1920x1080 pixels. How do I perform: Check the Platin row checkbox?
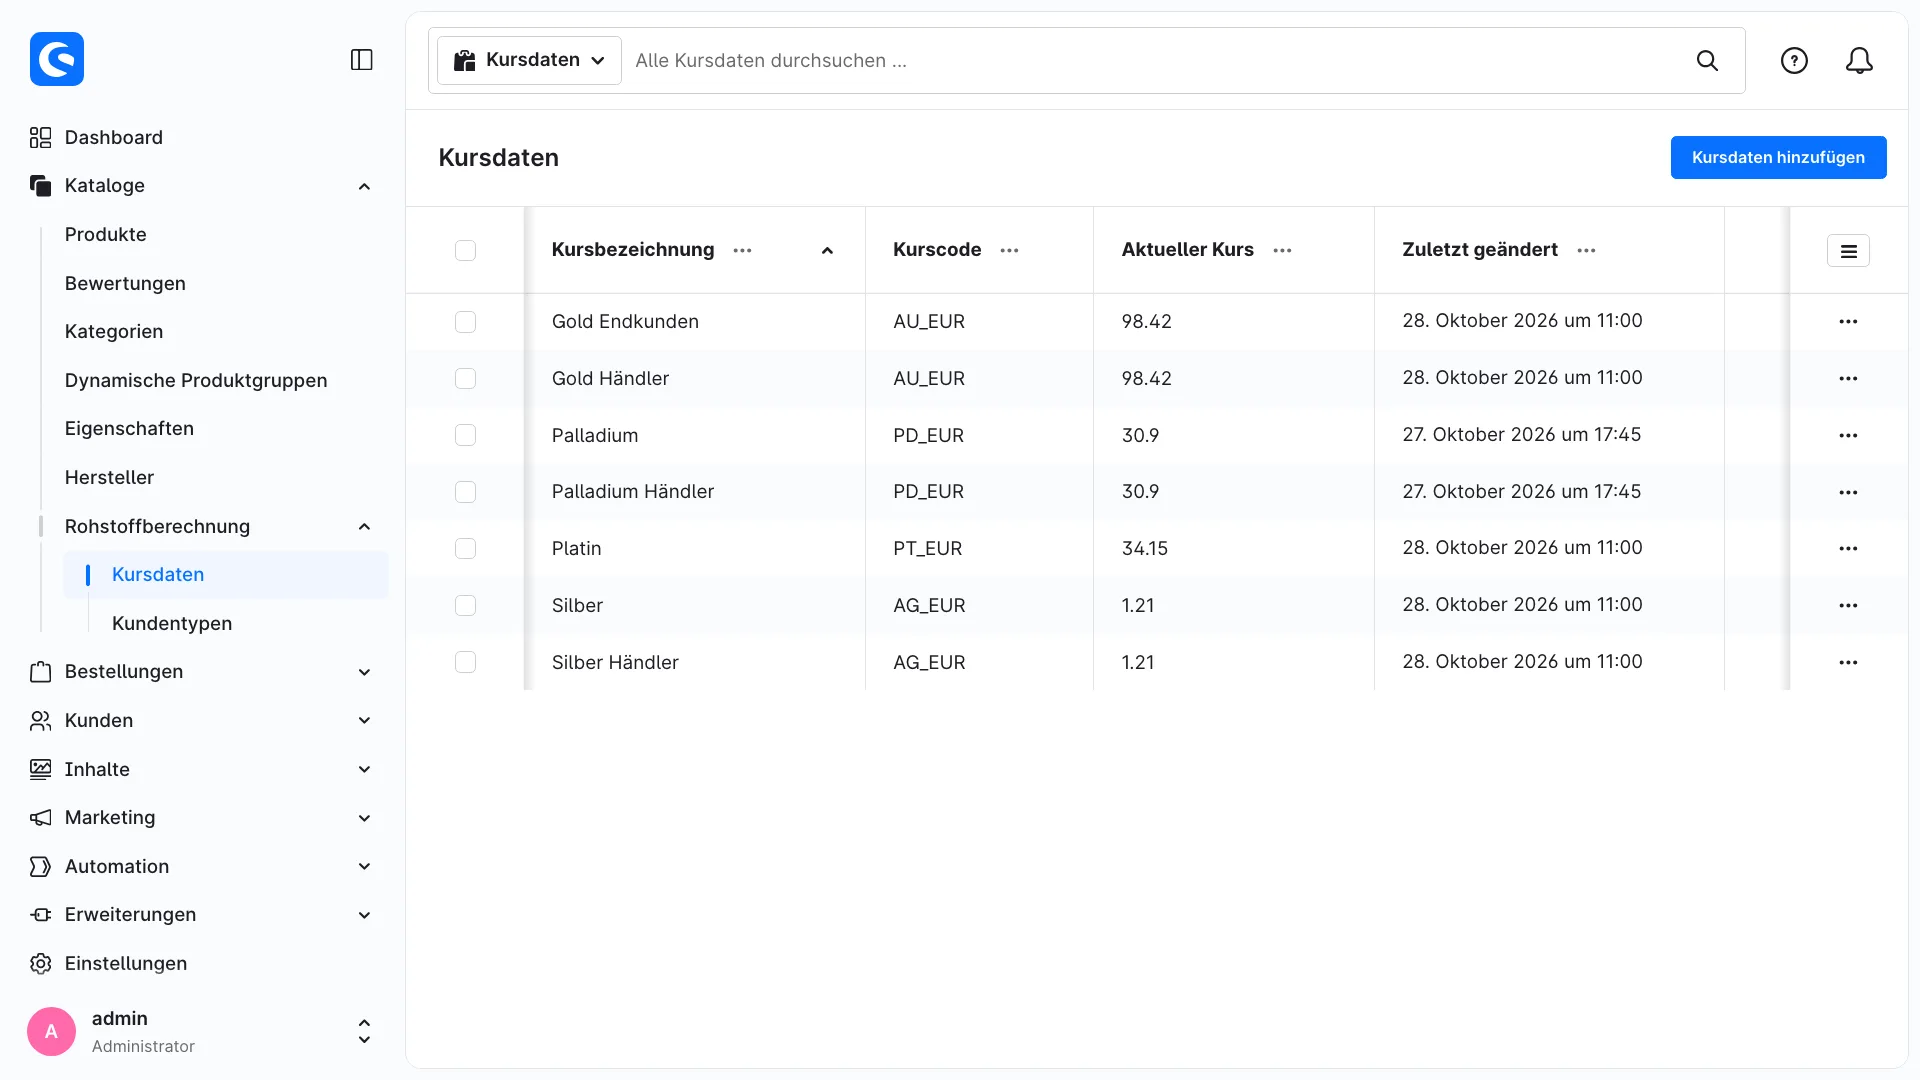[x=465, y=548]
